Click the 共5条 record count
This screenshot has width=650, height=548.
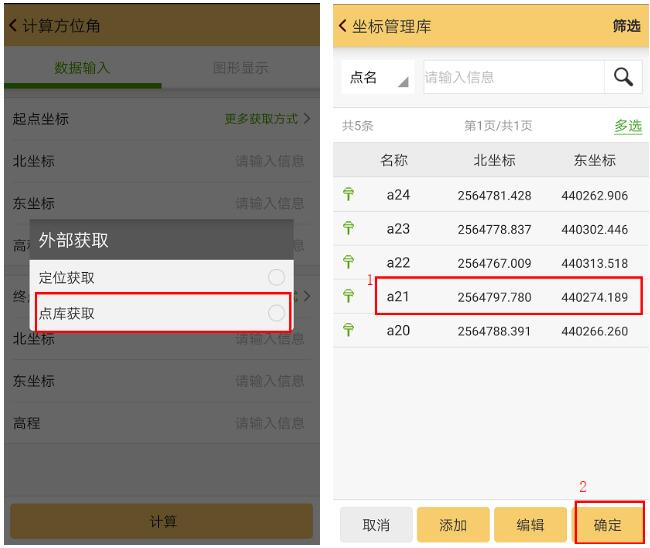point(357,126)
